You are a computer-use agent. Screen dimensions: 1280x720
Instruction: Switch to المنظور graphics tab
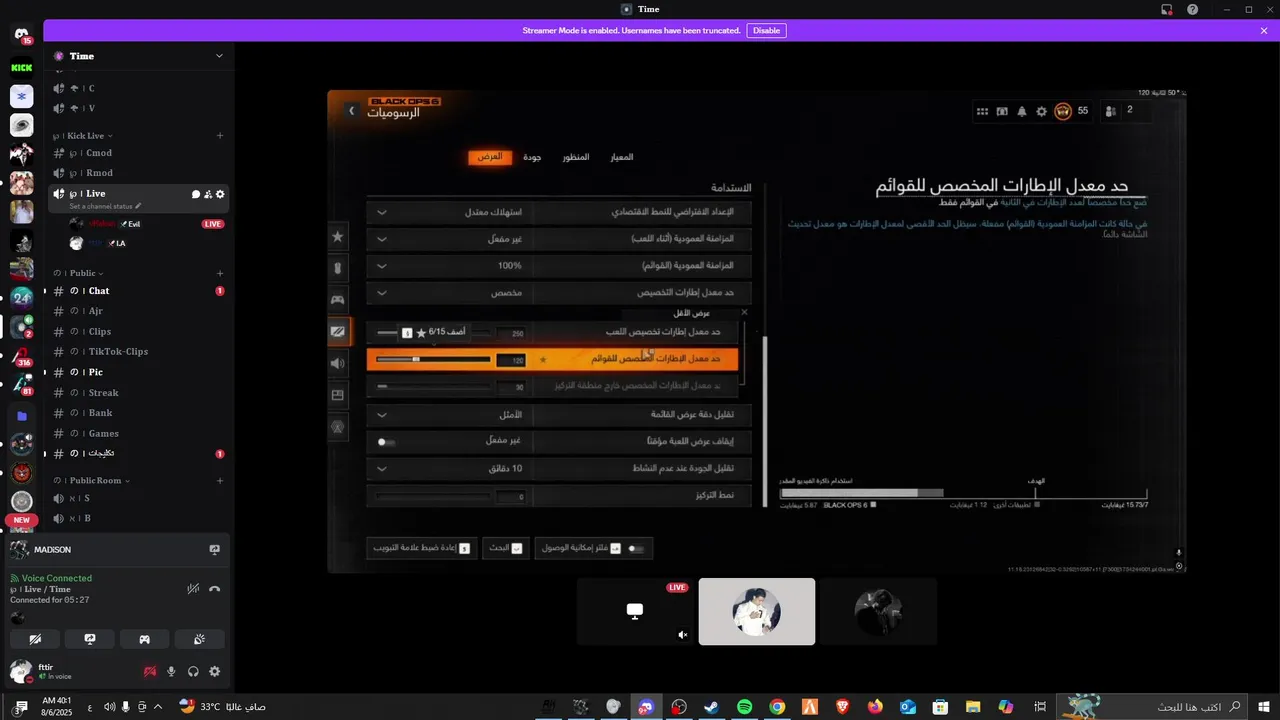(x=576, y=157)
